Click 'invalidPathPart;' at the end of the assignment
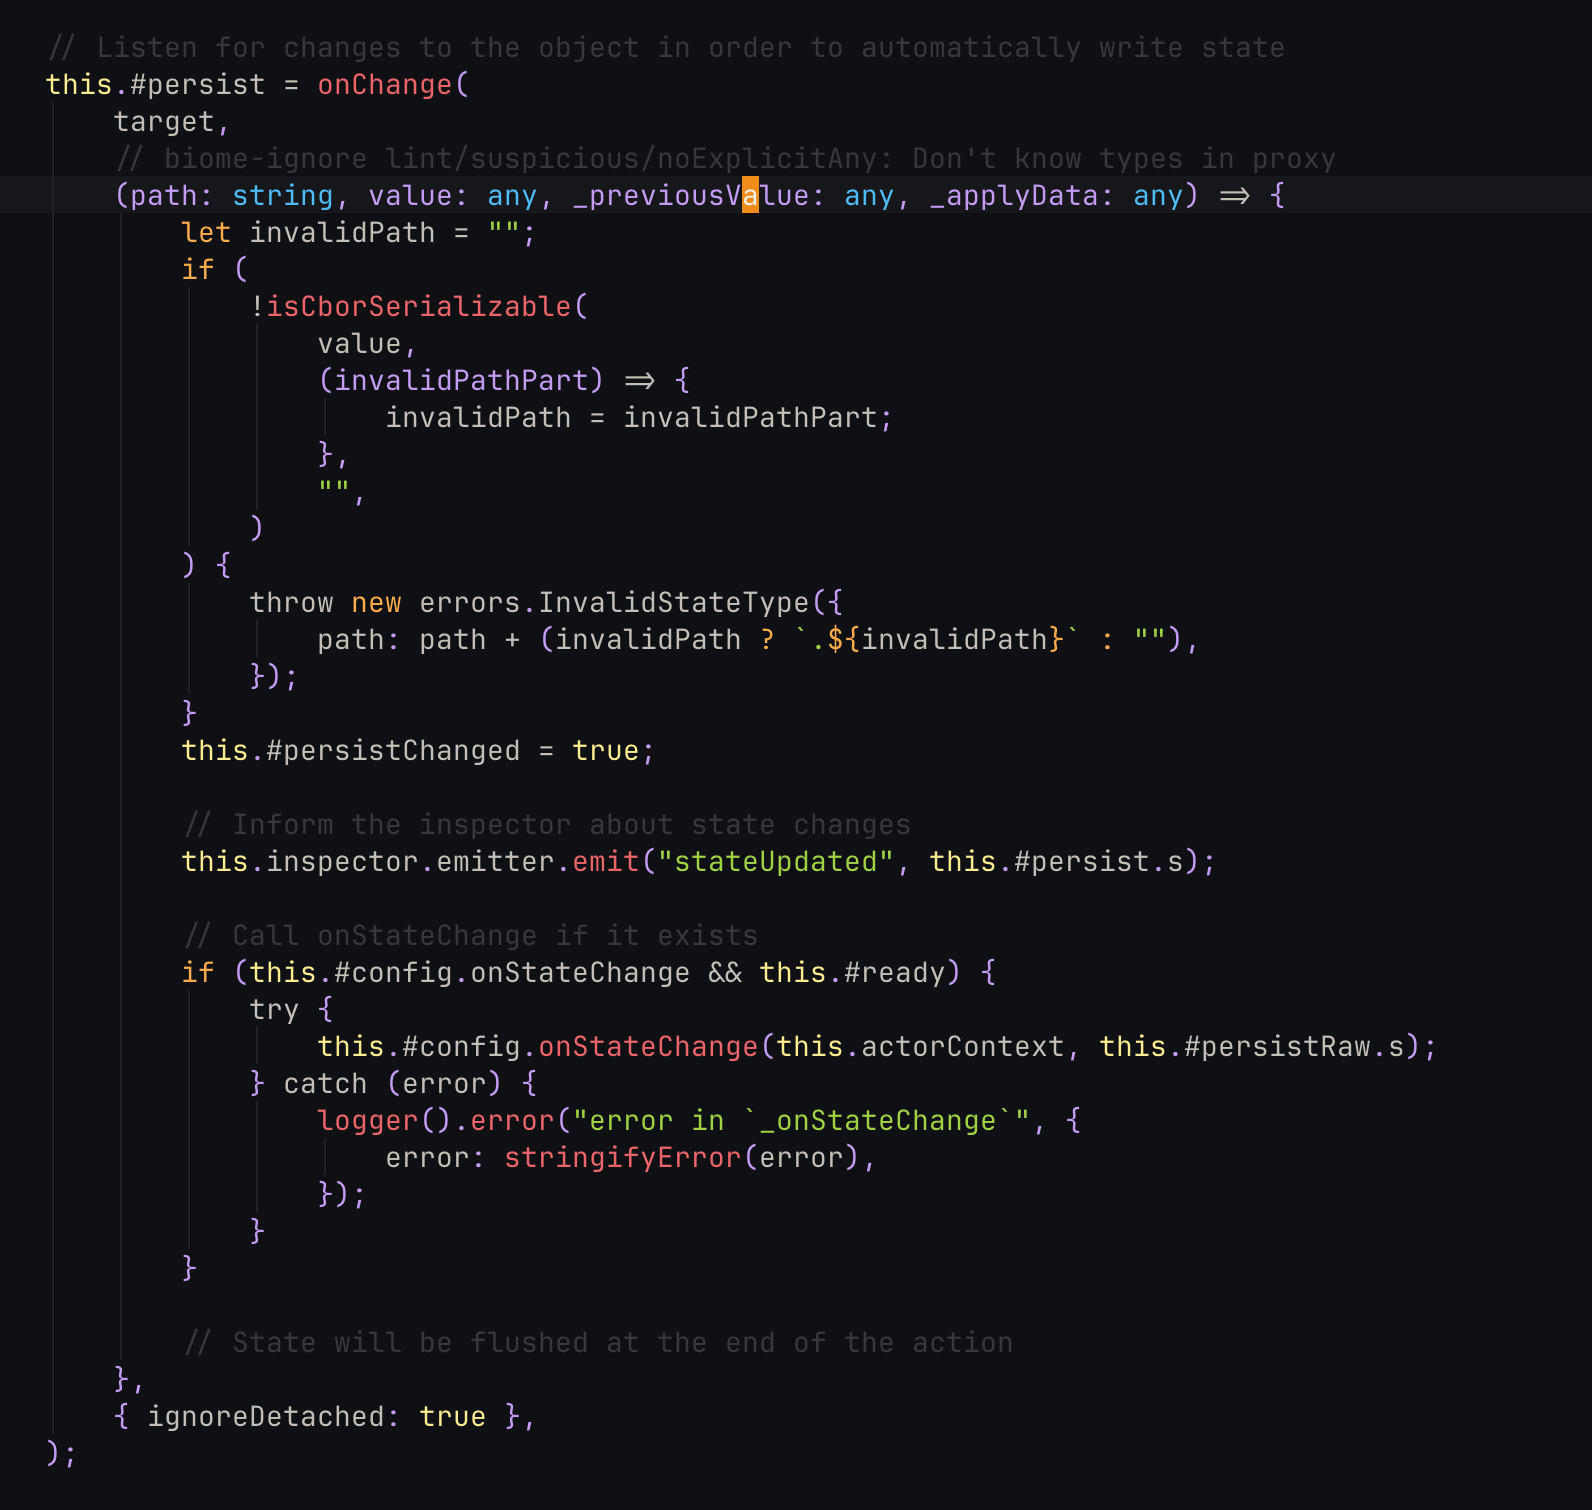This screenshot has height=1510, width=1592. pyautogui.click(x=758, y=418)
